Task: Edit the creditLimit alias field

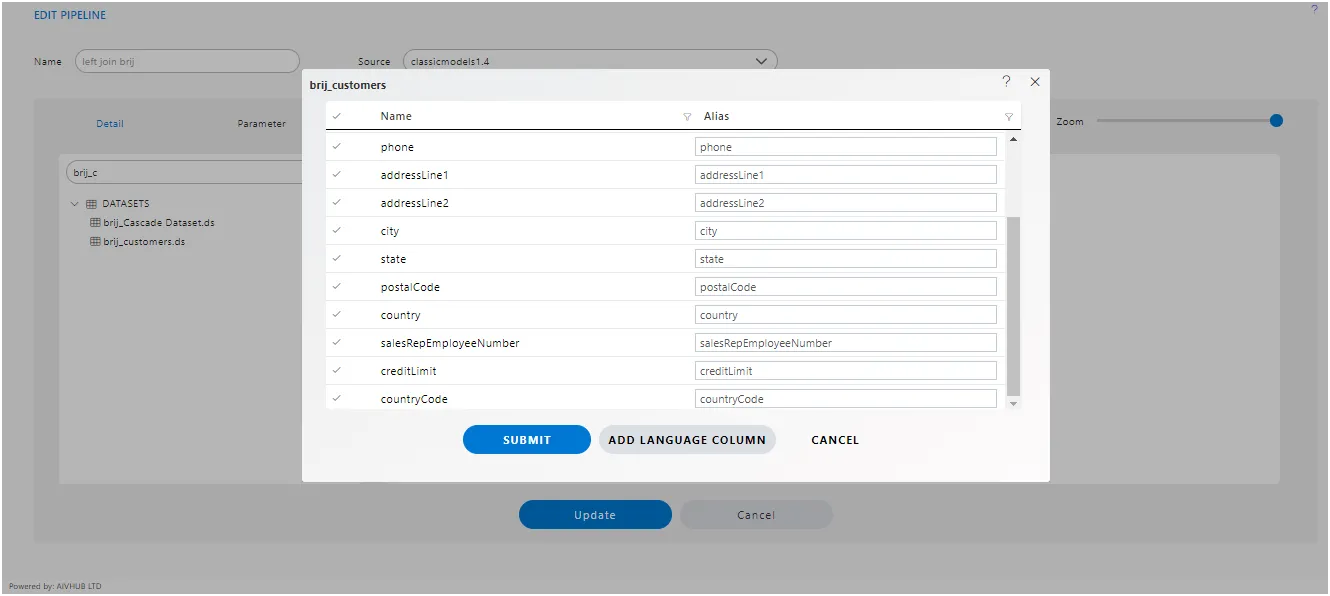Action: (846, 371)
